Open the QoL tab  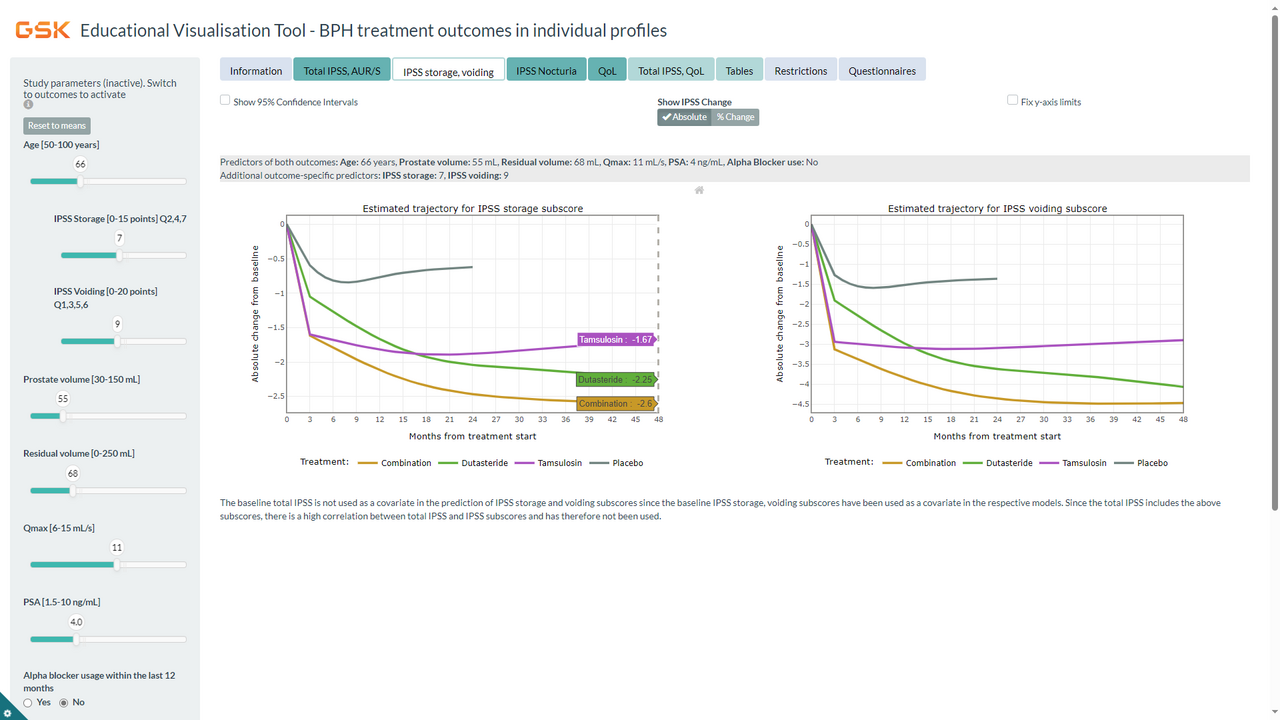[607, 70]
